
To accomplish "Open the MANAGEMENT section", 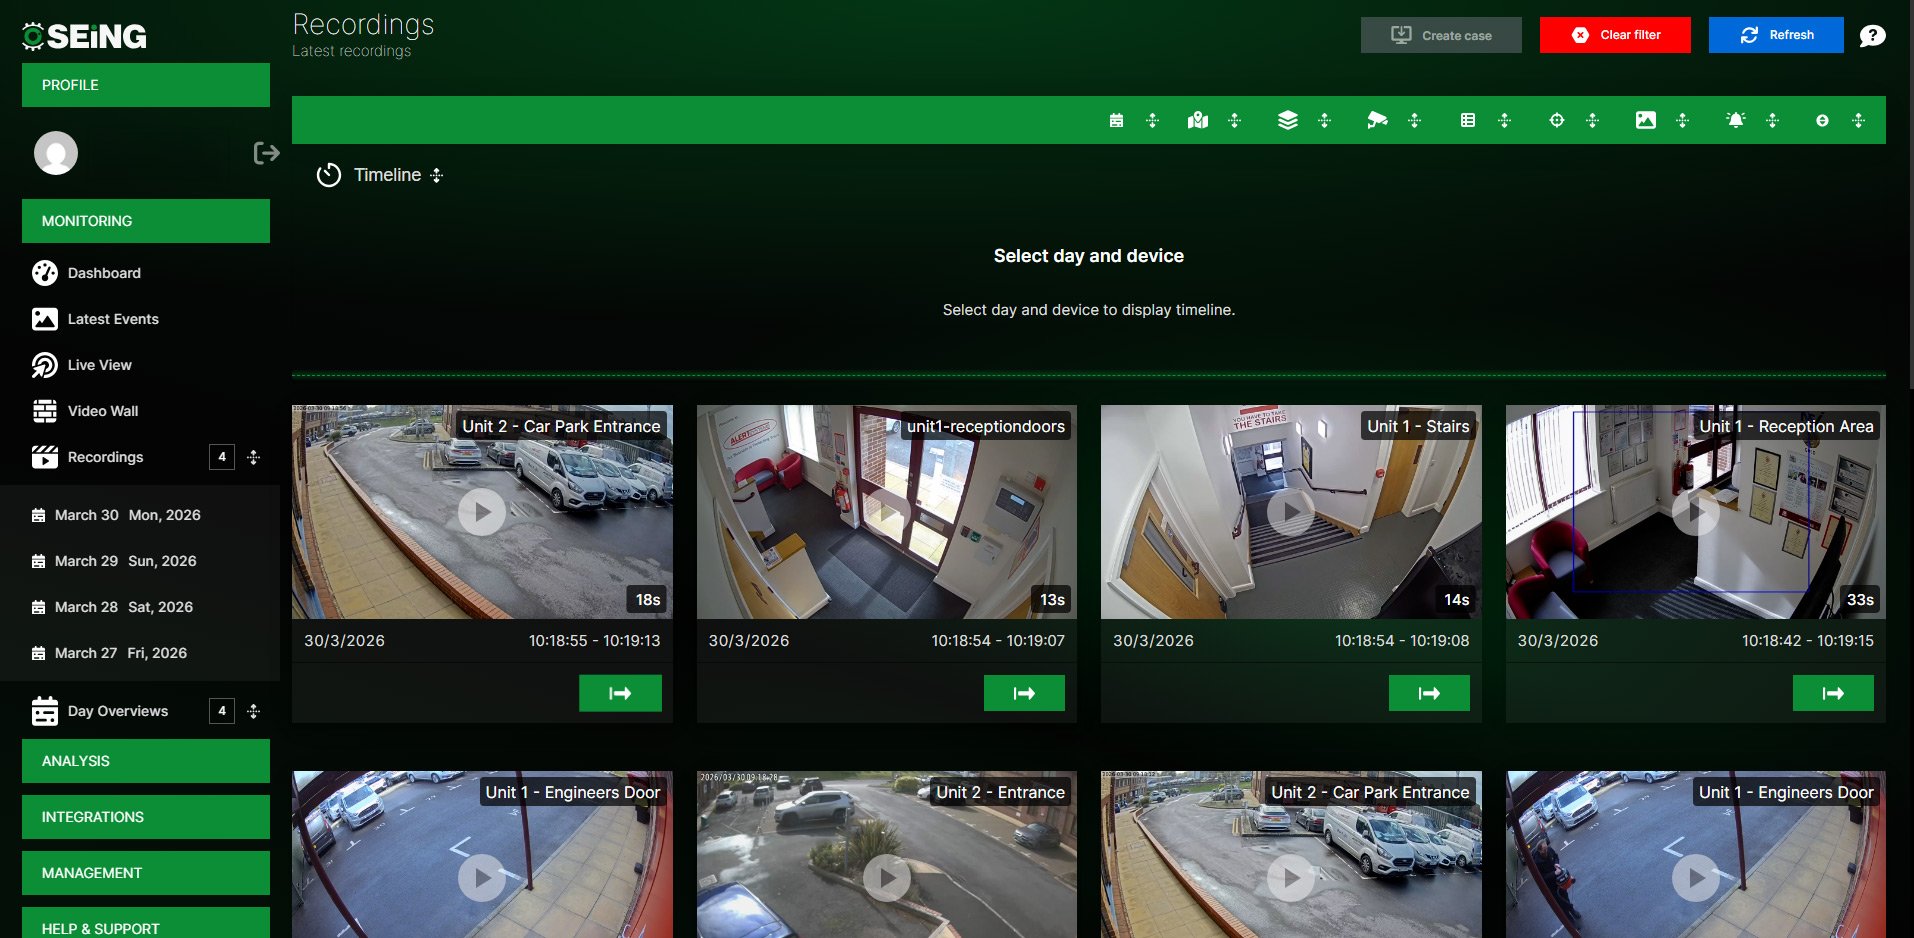I will (x=146, y=873).
